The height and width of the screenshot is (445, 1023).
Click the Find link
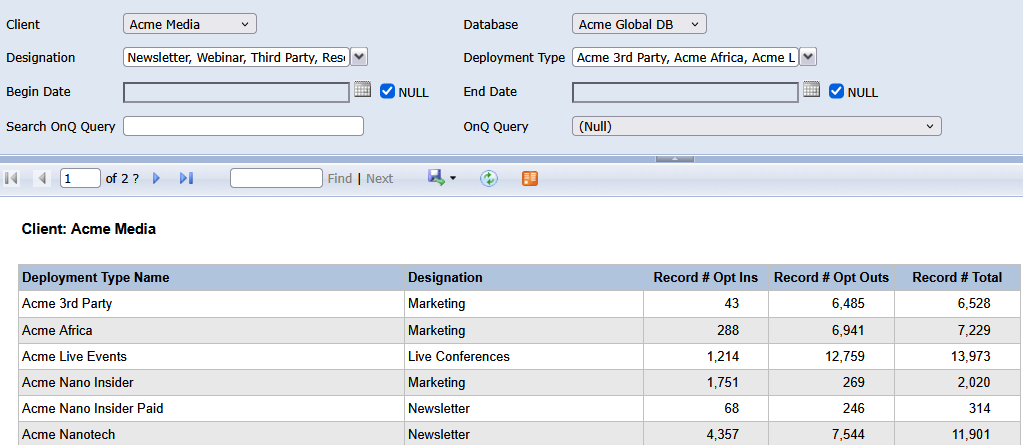pos(339,178)
